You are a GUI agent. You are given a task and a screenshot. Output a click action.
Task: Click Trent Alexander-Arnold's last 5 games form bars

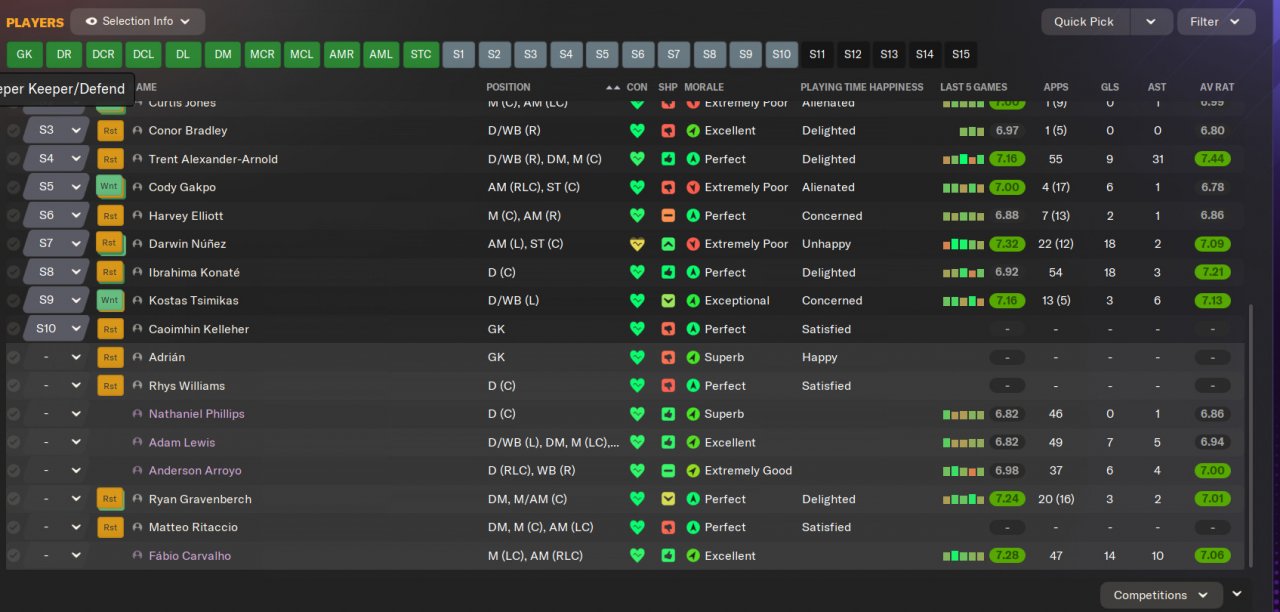pyautogui.click(x=963, y=159)
